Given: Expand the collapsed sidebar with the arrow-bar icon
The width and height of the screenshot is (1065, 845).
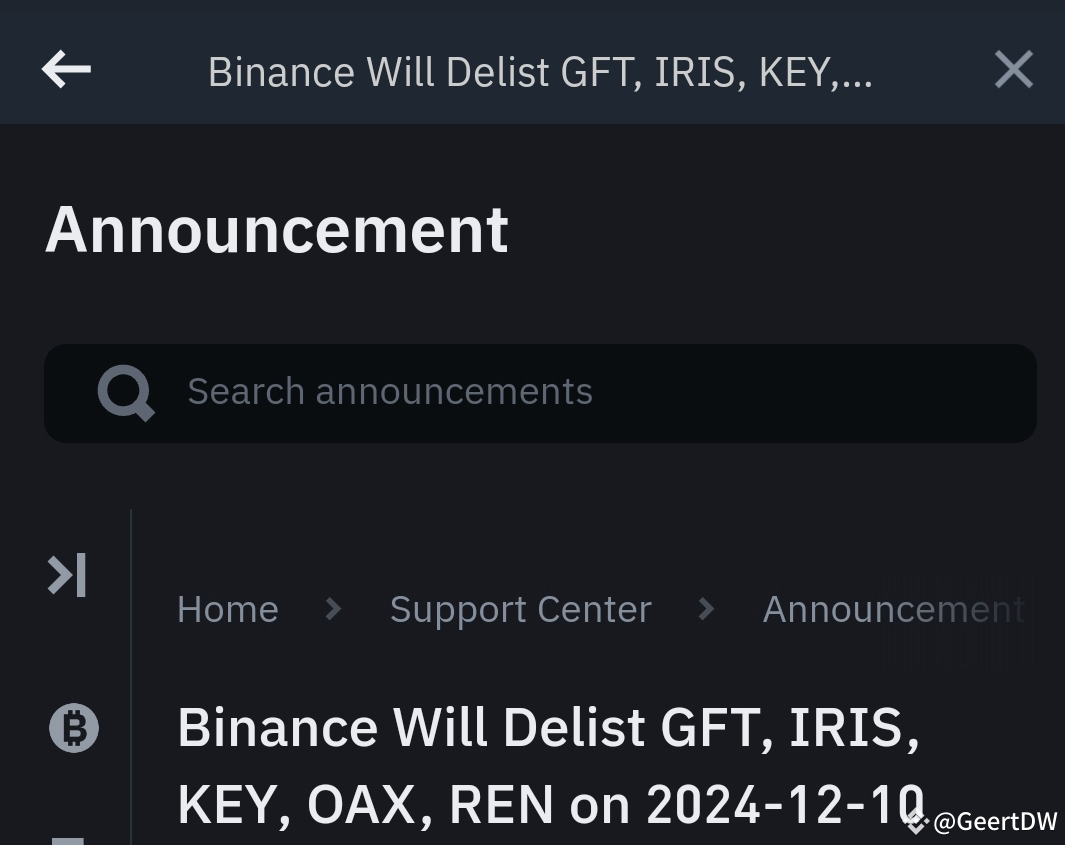Looking at the screenshot, I should tap(66, 574).
